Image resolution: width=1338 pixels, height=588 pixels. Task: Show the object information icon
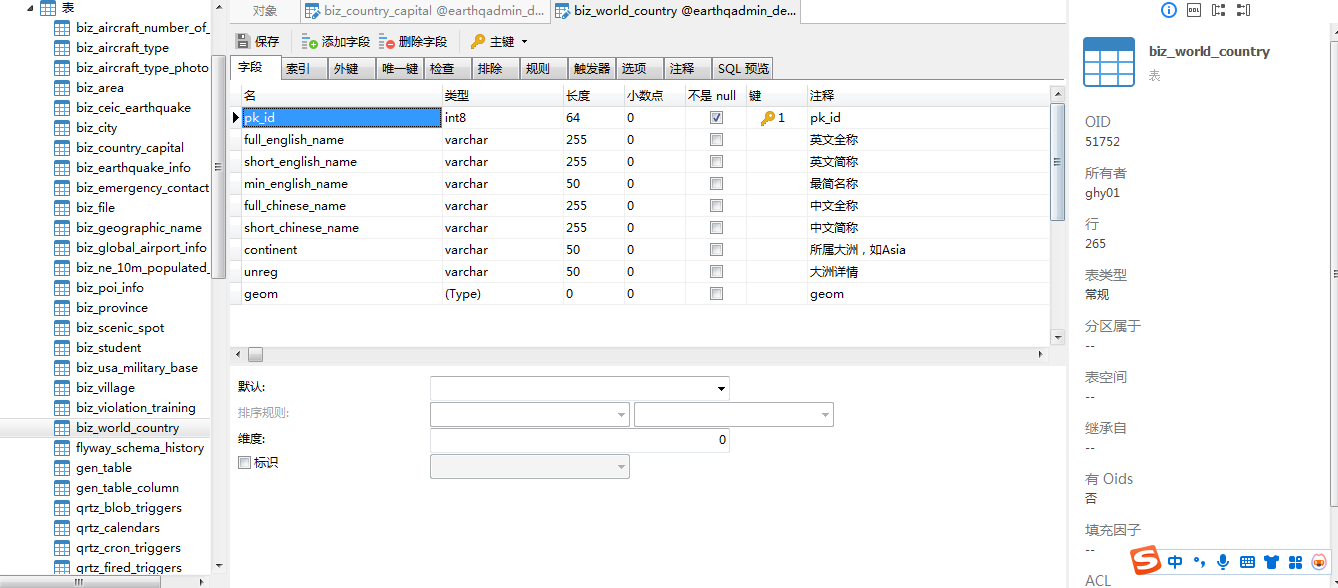1168,10
